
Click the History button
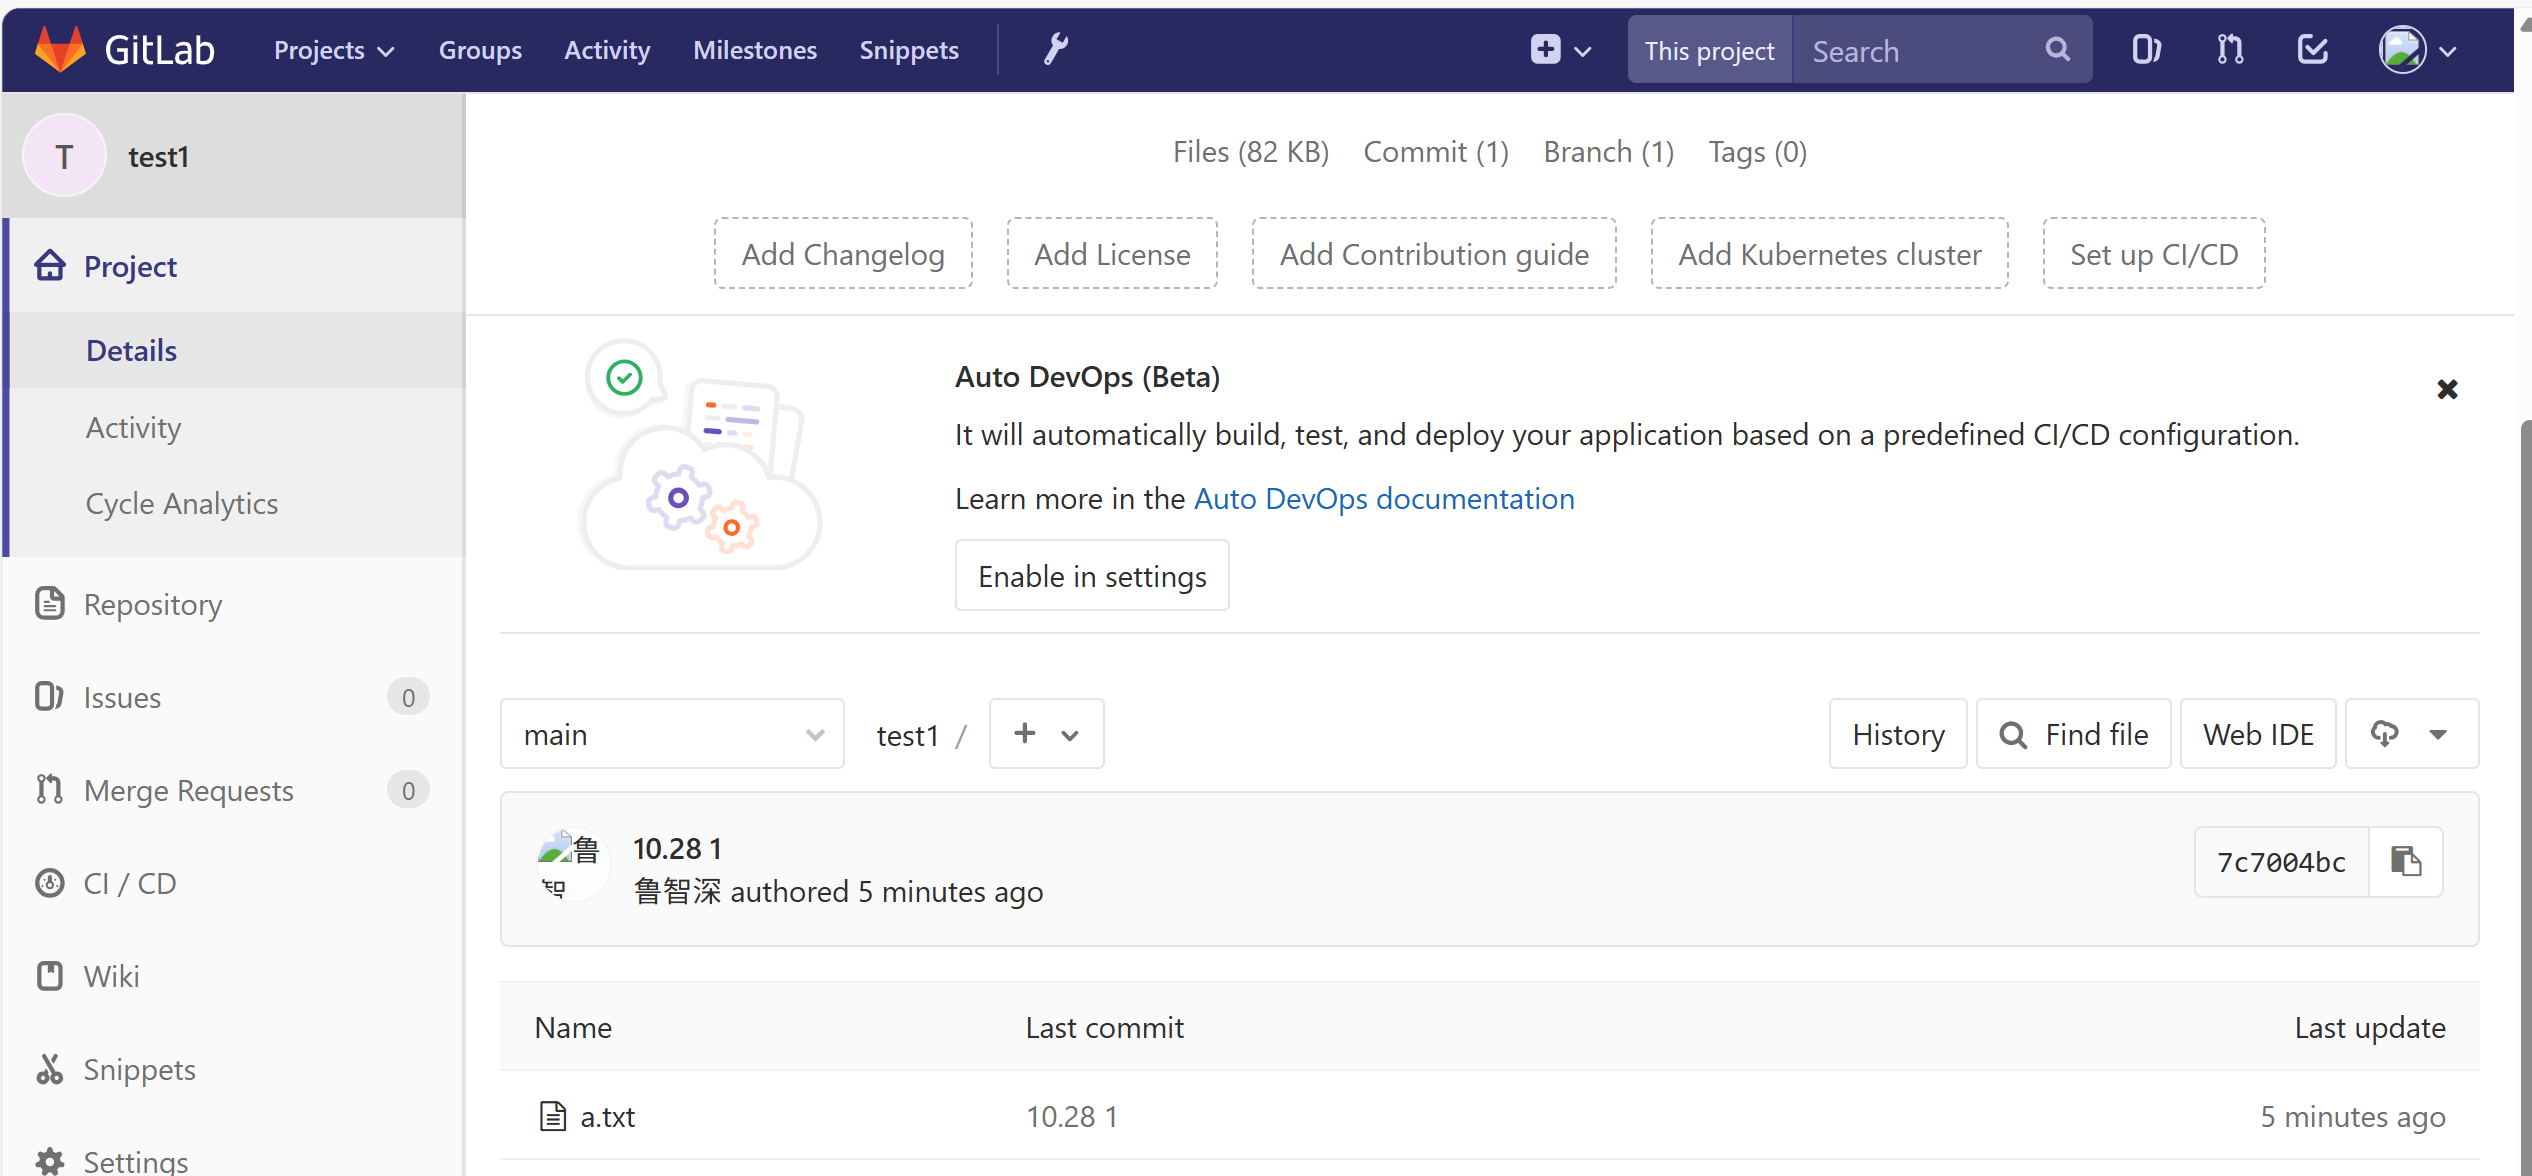point(1897,734)
